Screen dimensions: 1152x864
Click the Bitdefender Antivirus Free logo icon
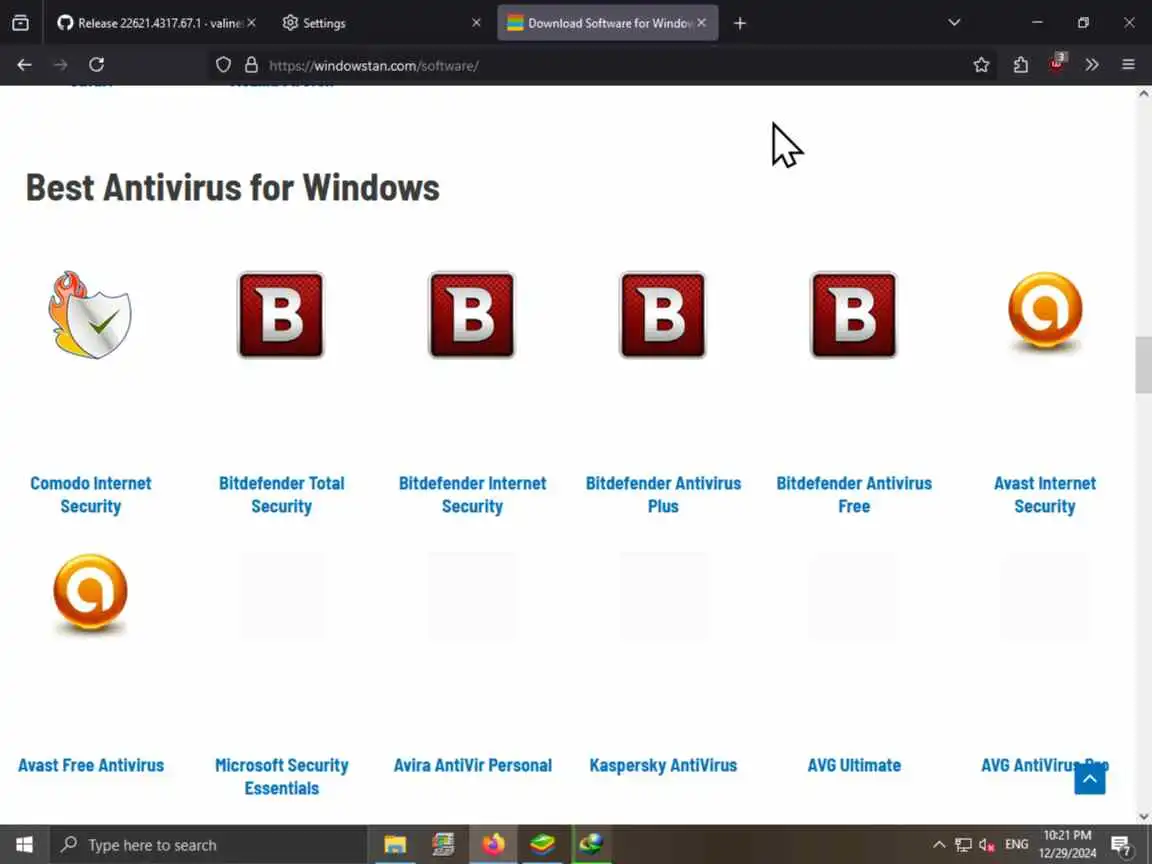click(854, 314)
